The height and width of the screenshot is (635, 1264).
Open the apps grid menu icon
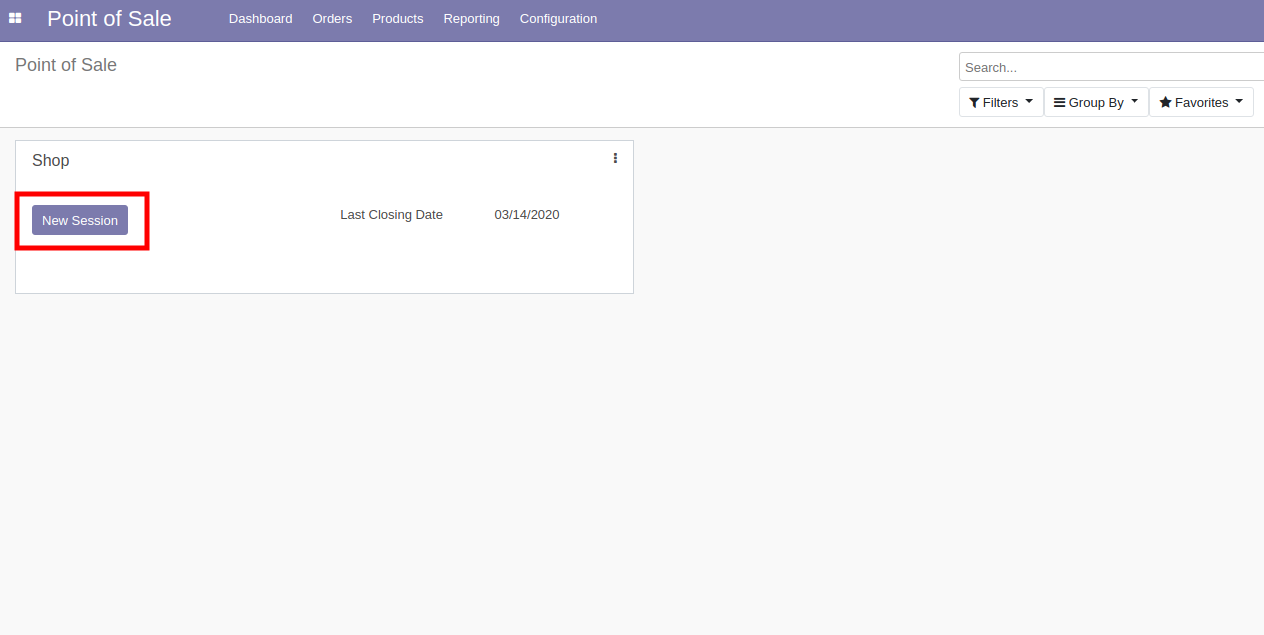(x=15, y=18)
